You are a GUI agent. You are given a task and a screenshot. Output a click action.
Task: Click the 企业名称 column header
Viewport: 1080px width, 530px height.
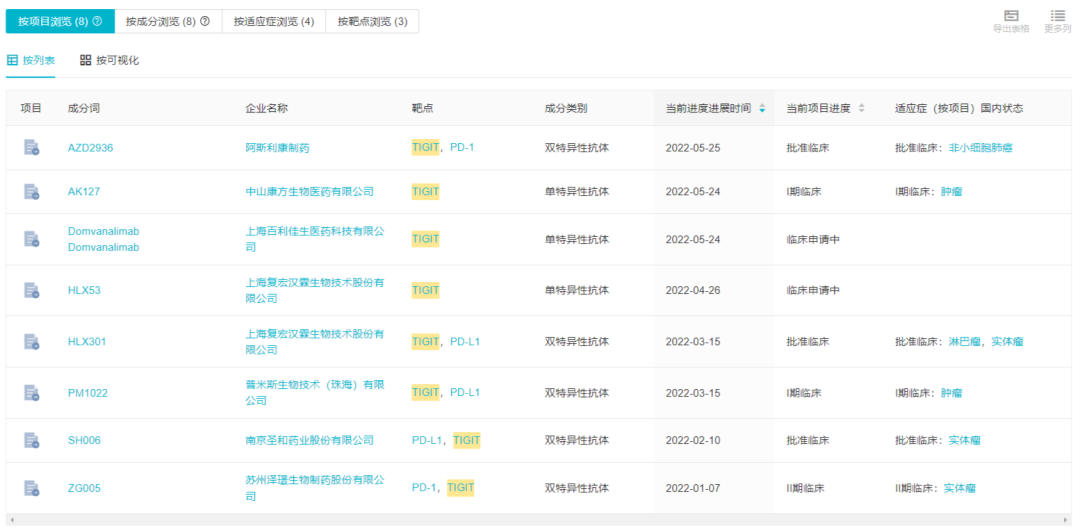(267, 109)
